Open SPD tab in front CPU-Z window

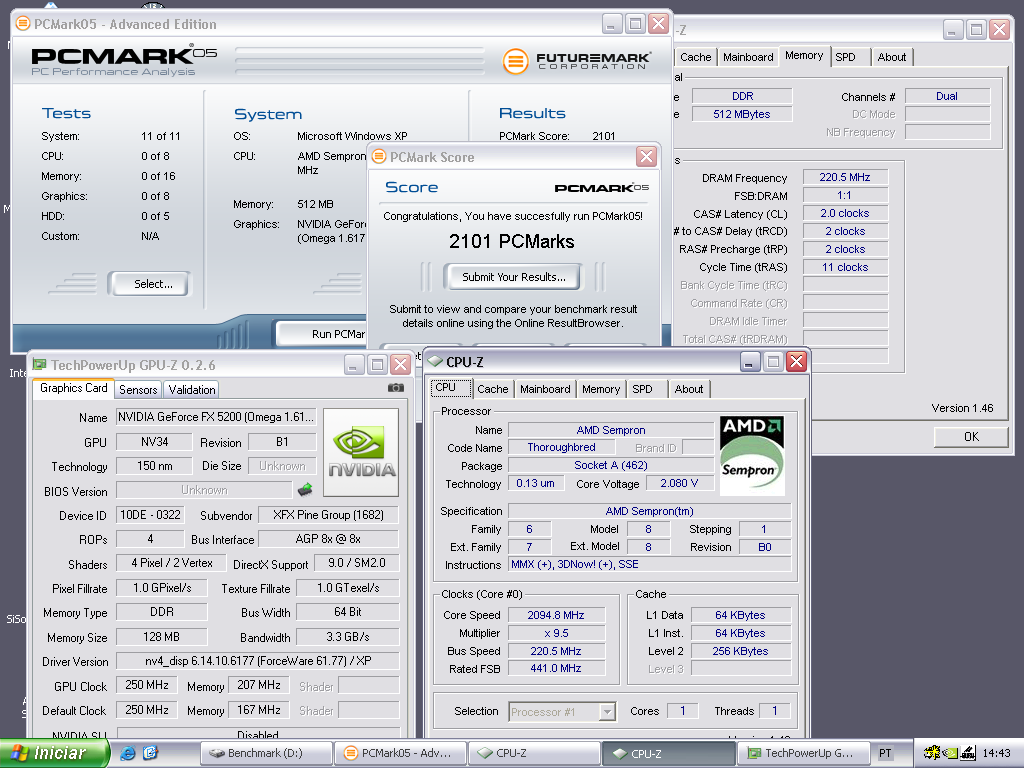pyautogui.click(x=642, y=389)
